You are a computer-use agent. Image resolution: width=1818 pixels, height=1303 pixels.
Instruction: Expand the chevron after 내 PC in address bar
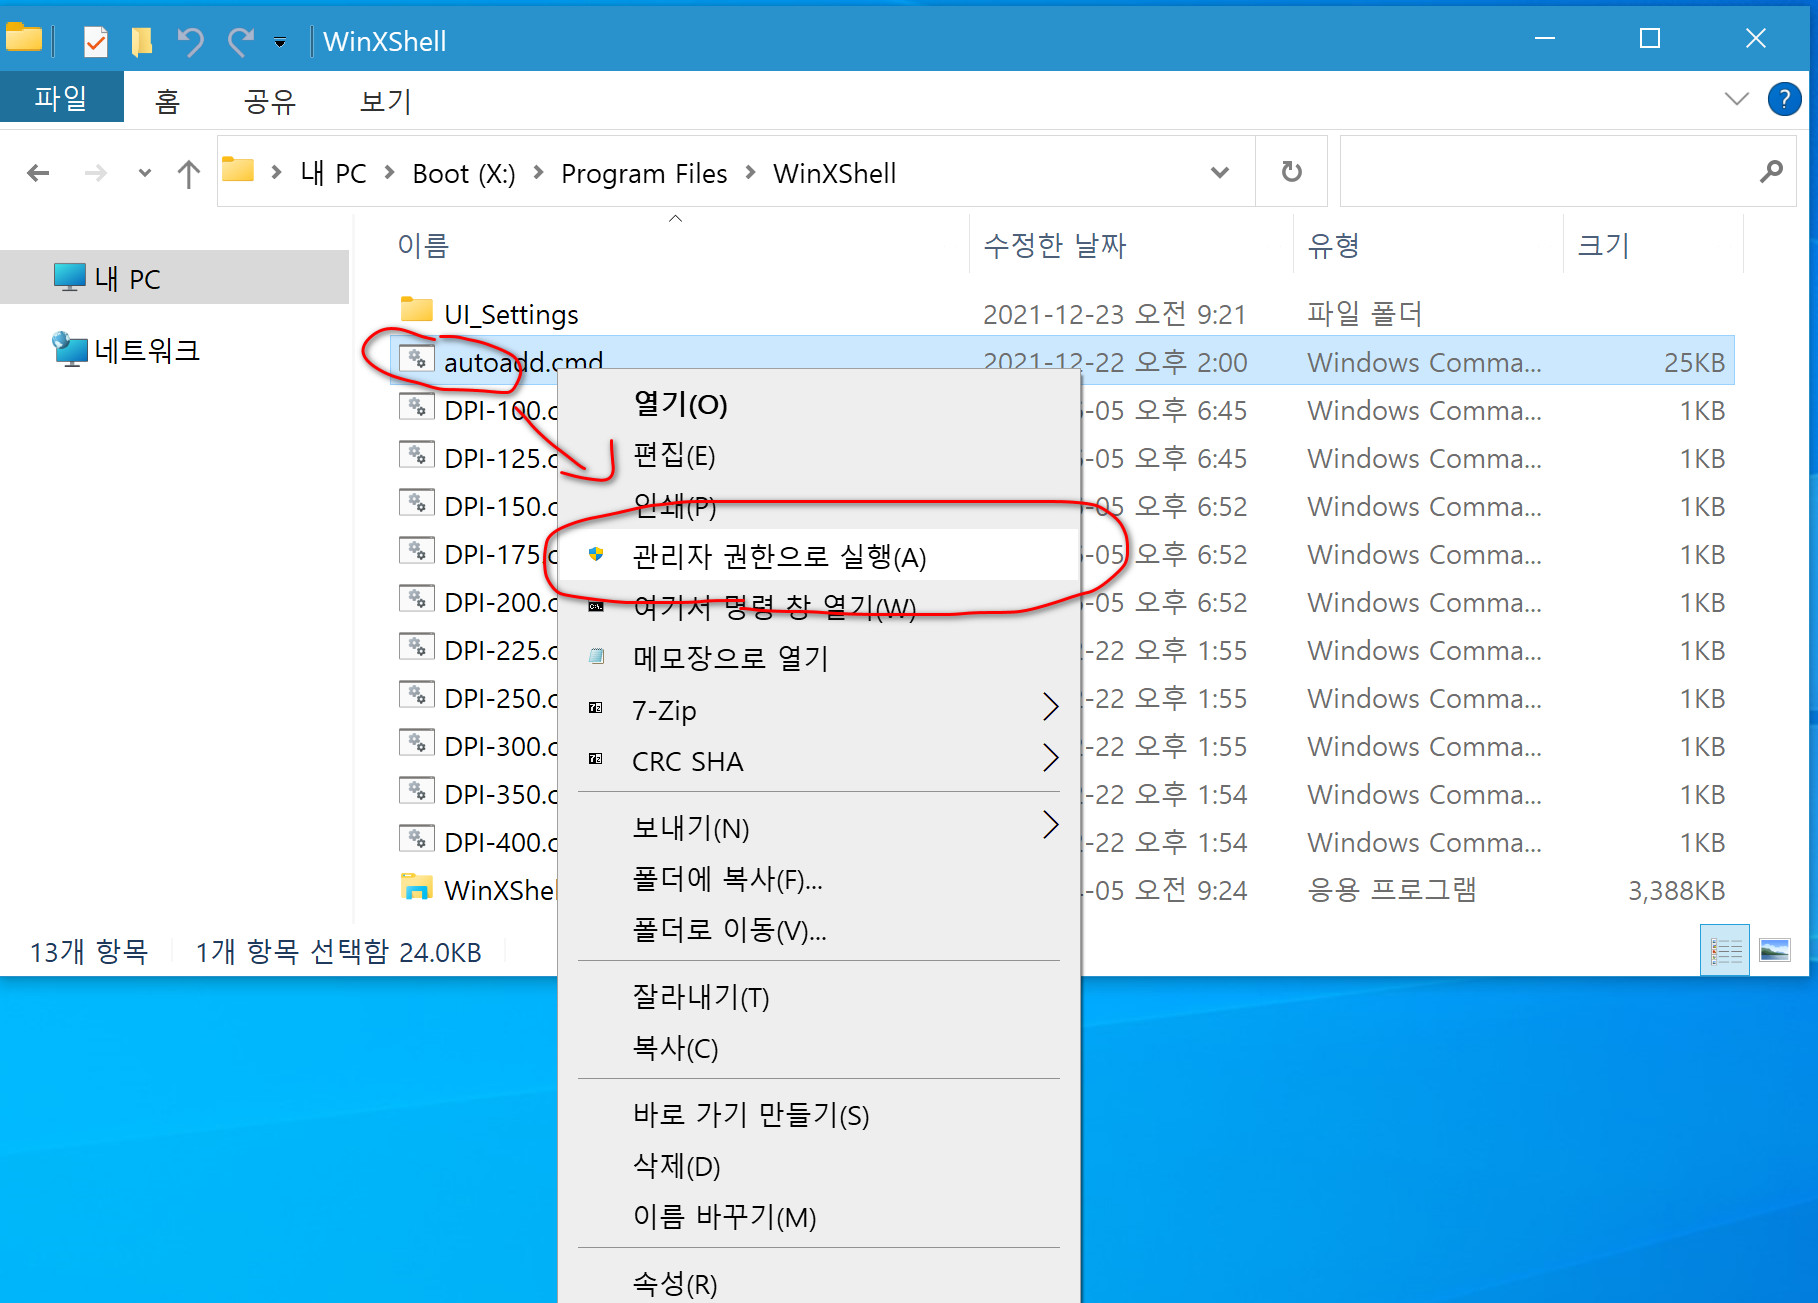coord(389,173)
